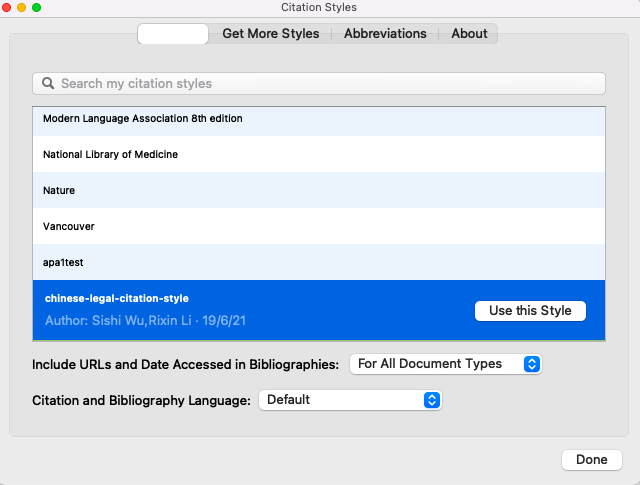Click the Use this Style button

click(530, 311)
